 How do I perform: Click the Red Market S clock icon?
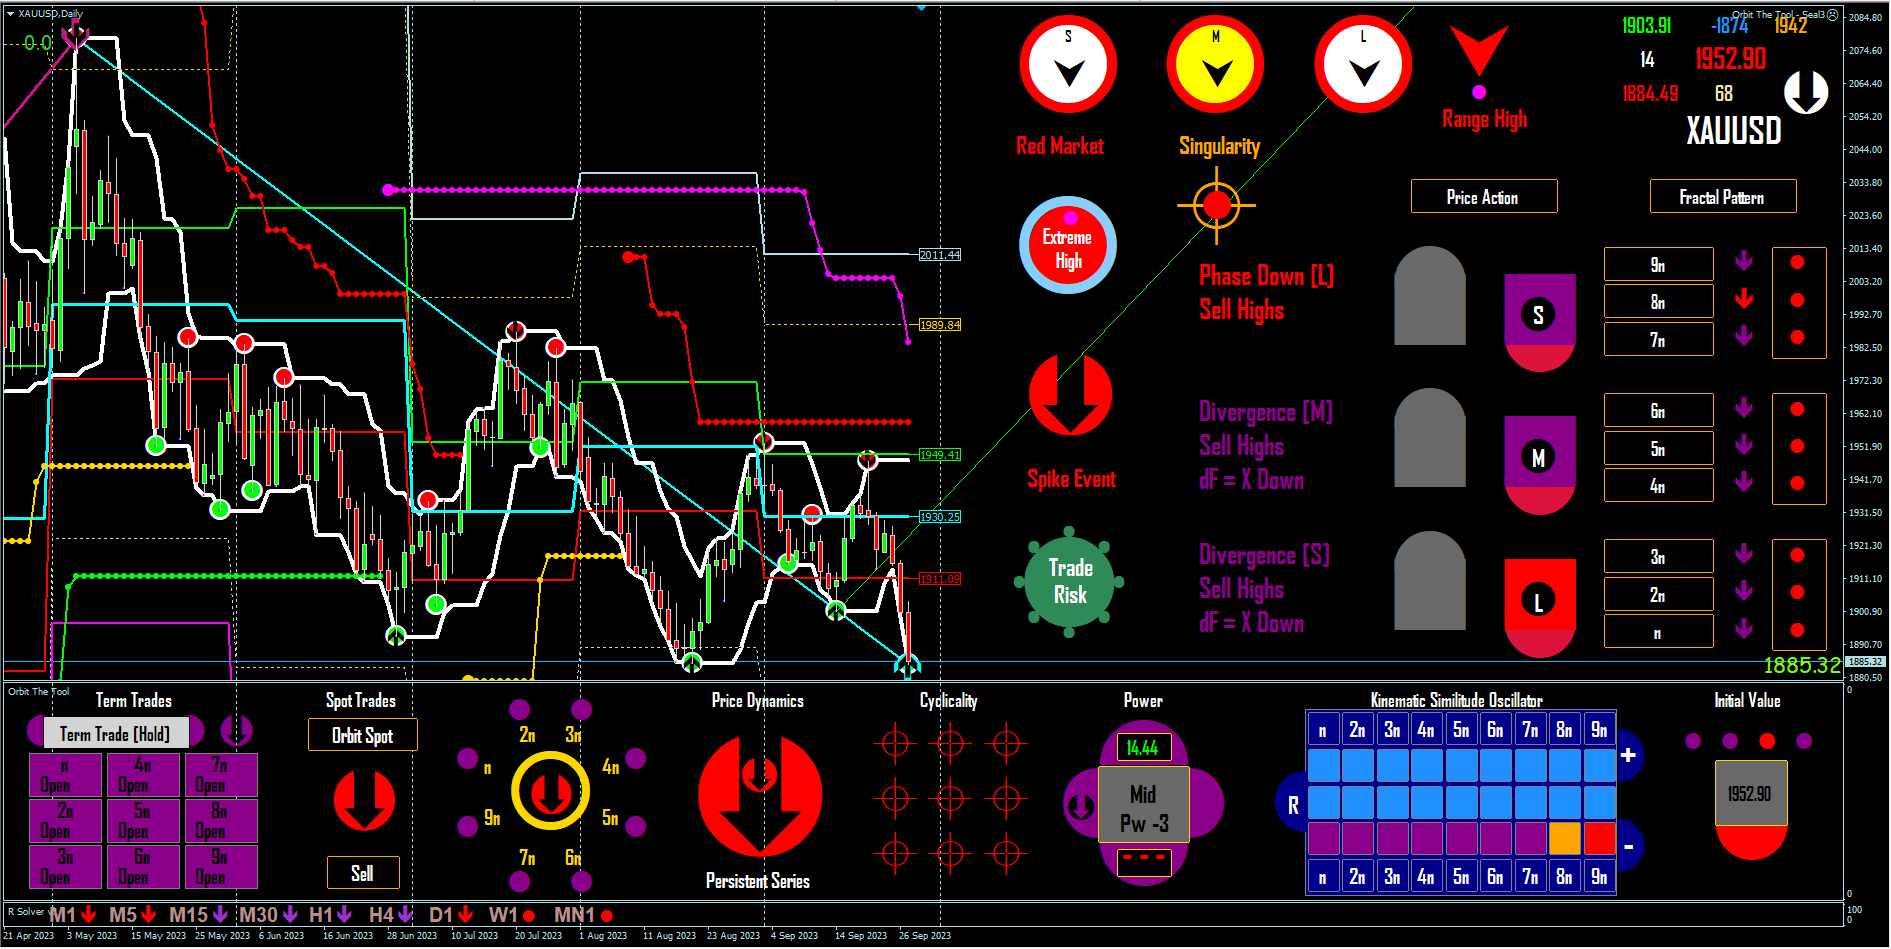[1068, 66]
